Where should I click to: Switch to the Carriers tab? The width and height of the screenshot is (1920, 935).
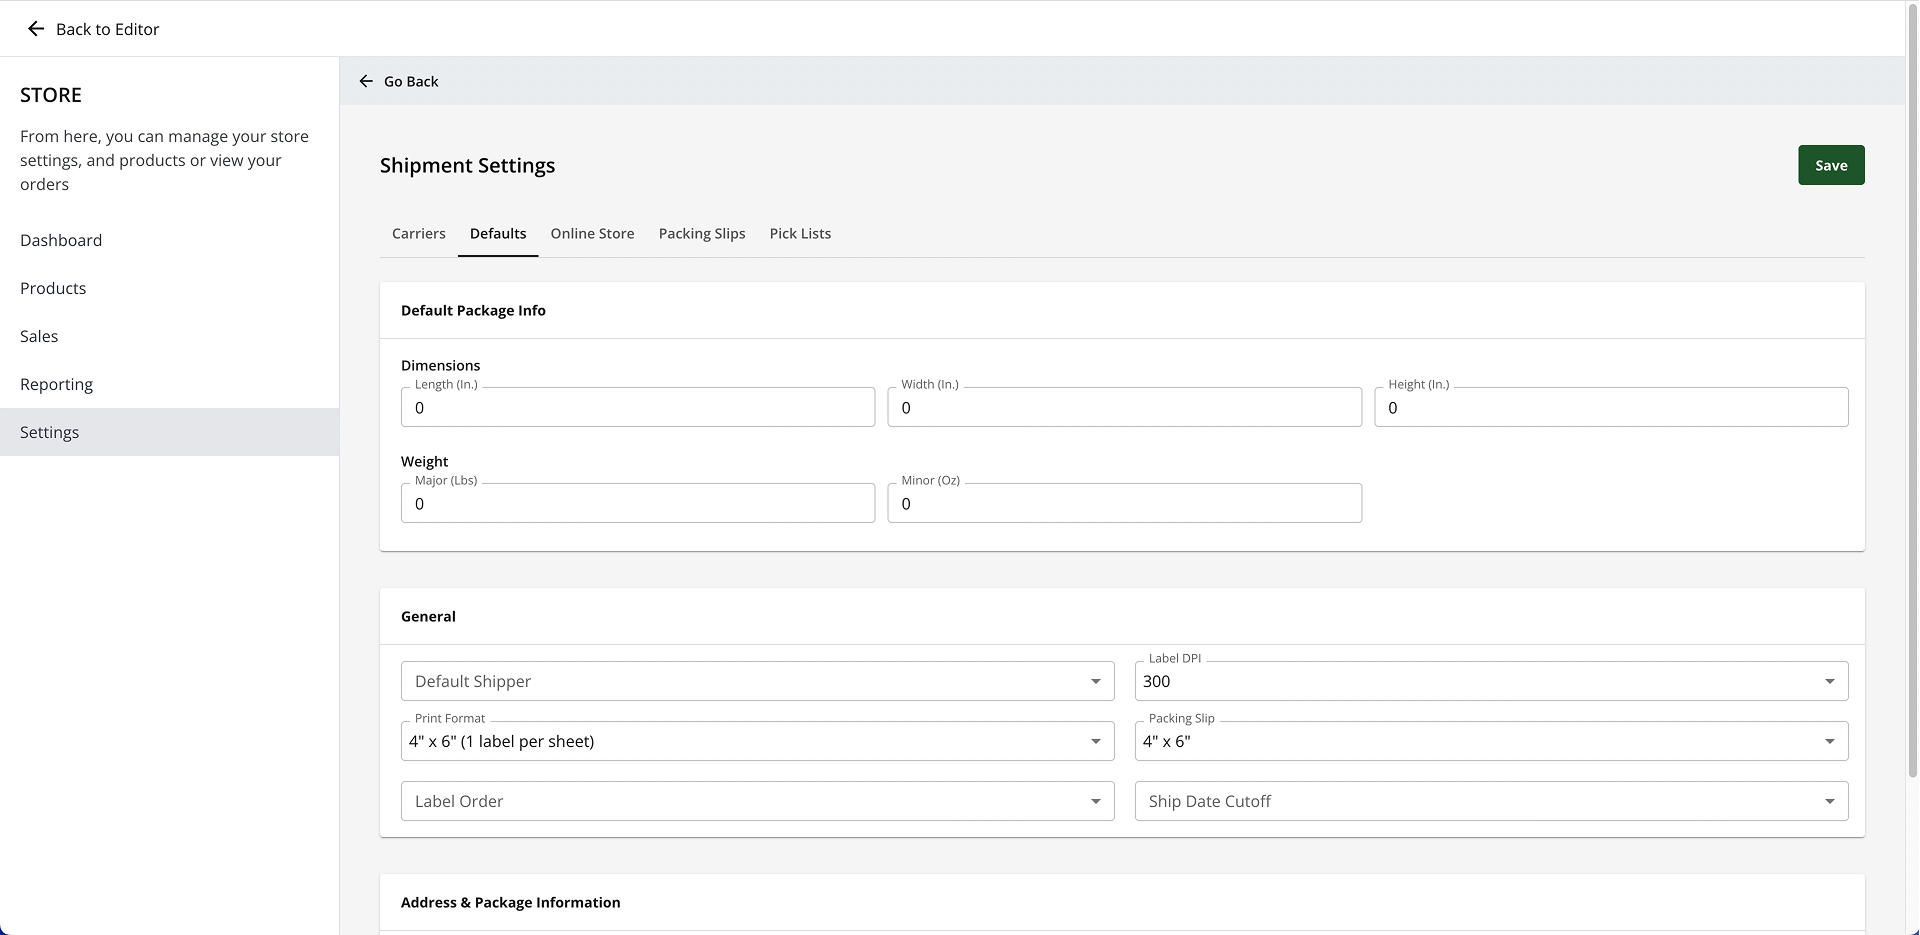tap(418, 234)
